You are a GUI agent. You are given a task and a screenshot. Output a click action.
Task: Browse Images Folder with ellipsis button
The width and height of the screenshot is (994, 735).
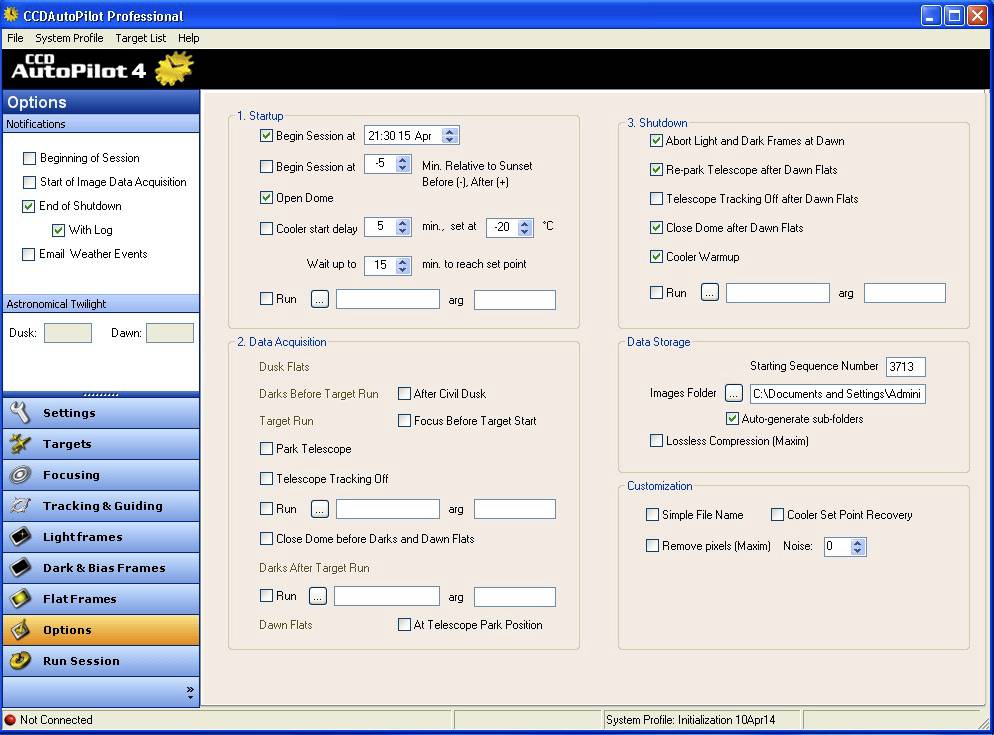point(734,393)
